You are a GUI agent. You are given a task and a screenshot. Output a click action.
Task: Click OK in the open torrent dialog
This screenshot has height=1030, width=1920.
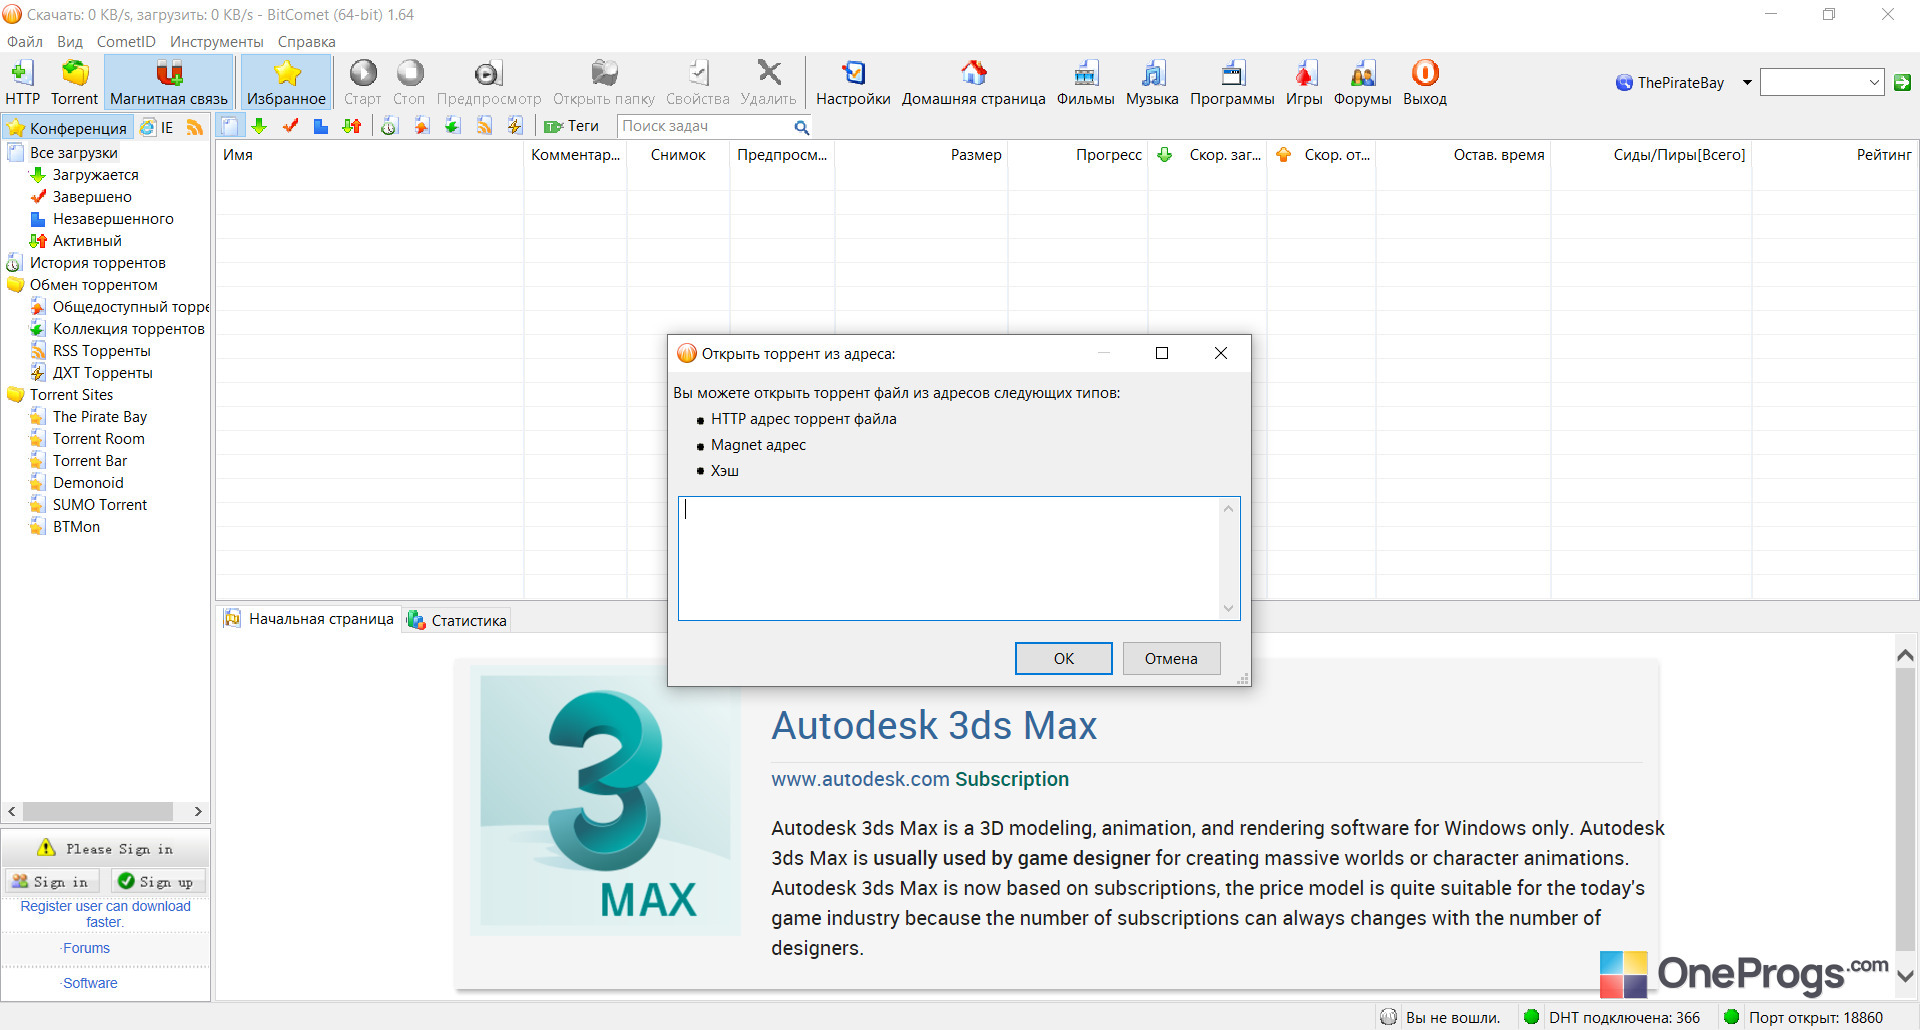coord(1063,658)
